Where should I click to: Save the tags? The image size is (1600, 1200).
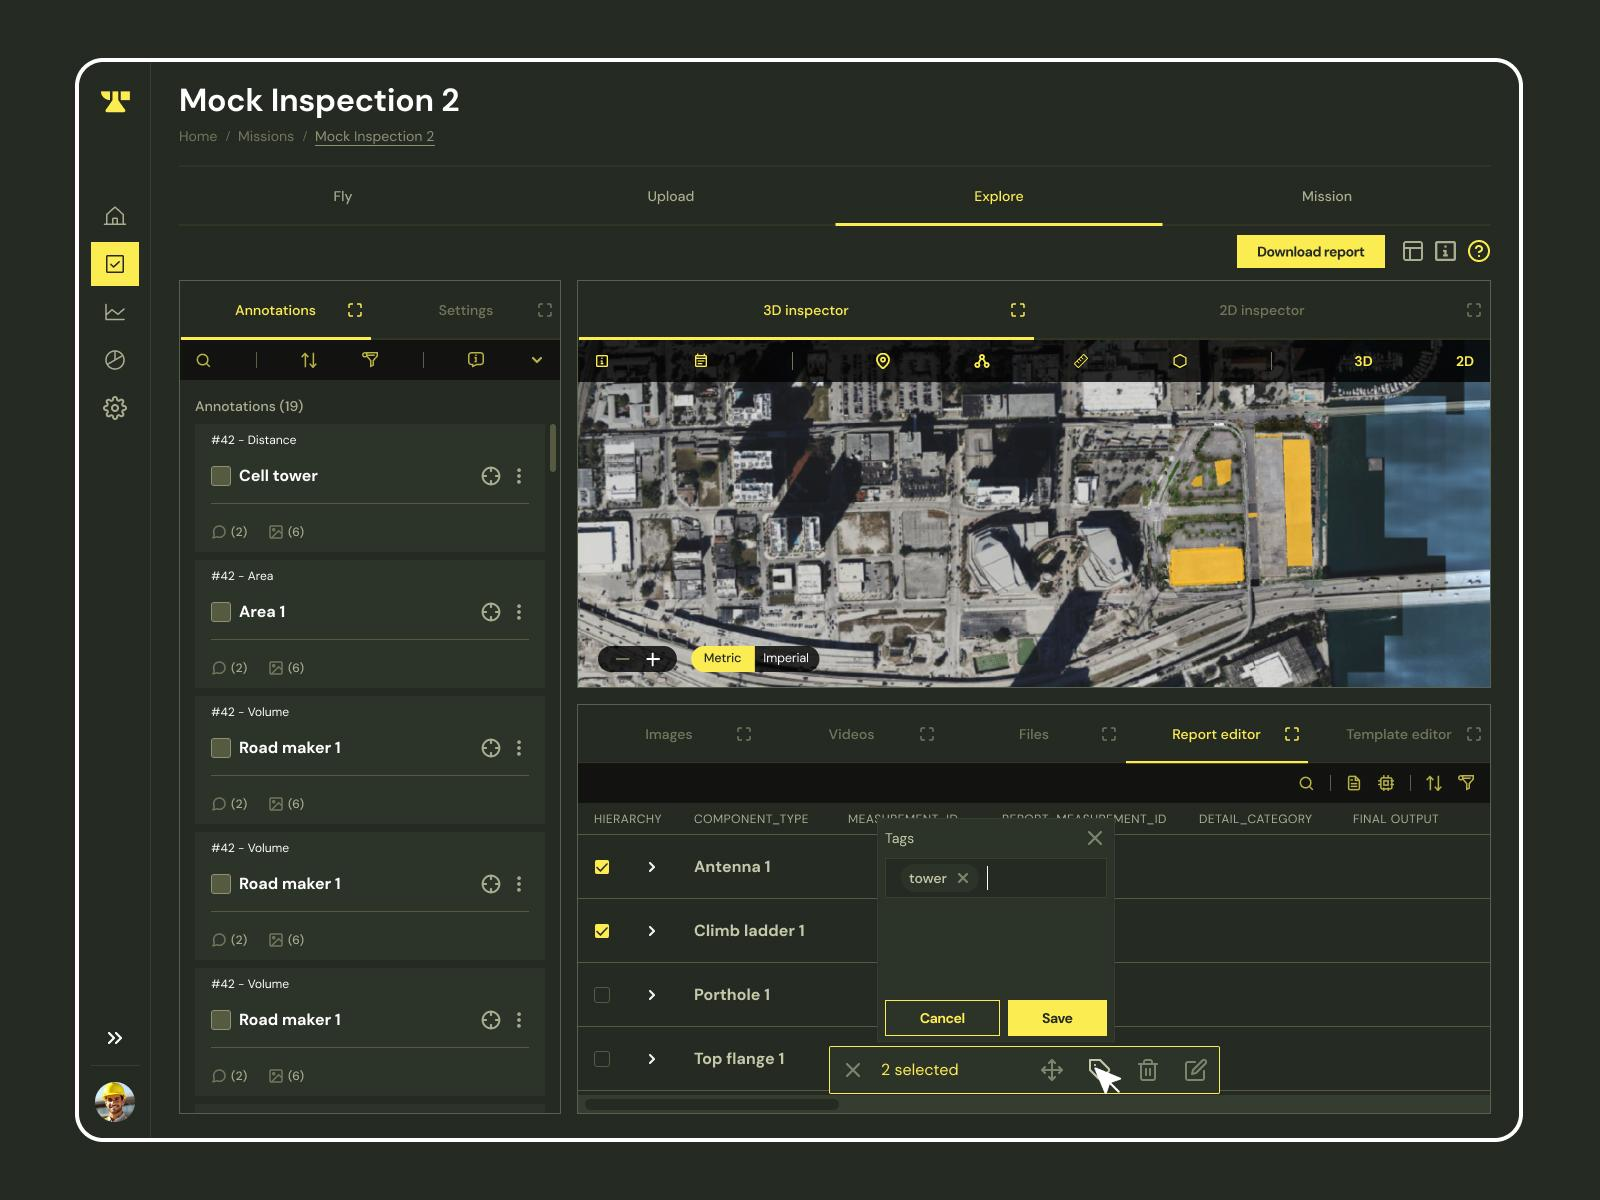tap(1057, 1018)
